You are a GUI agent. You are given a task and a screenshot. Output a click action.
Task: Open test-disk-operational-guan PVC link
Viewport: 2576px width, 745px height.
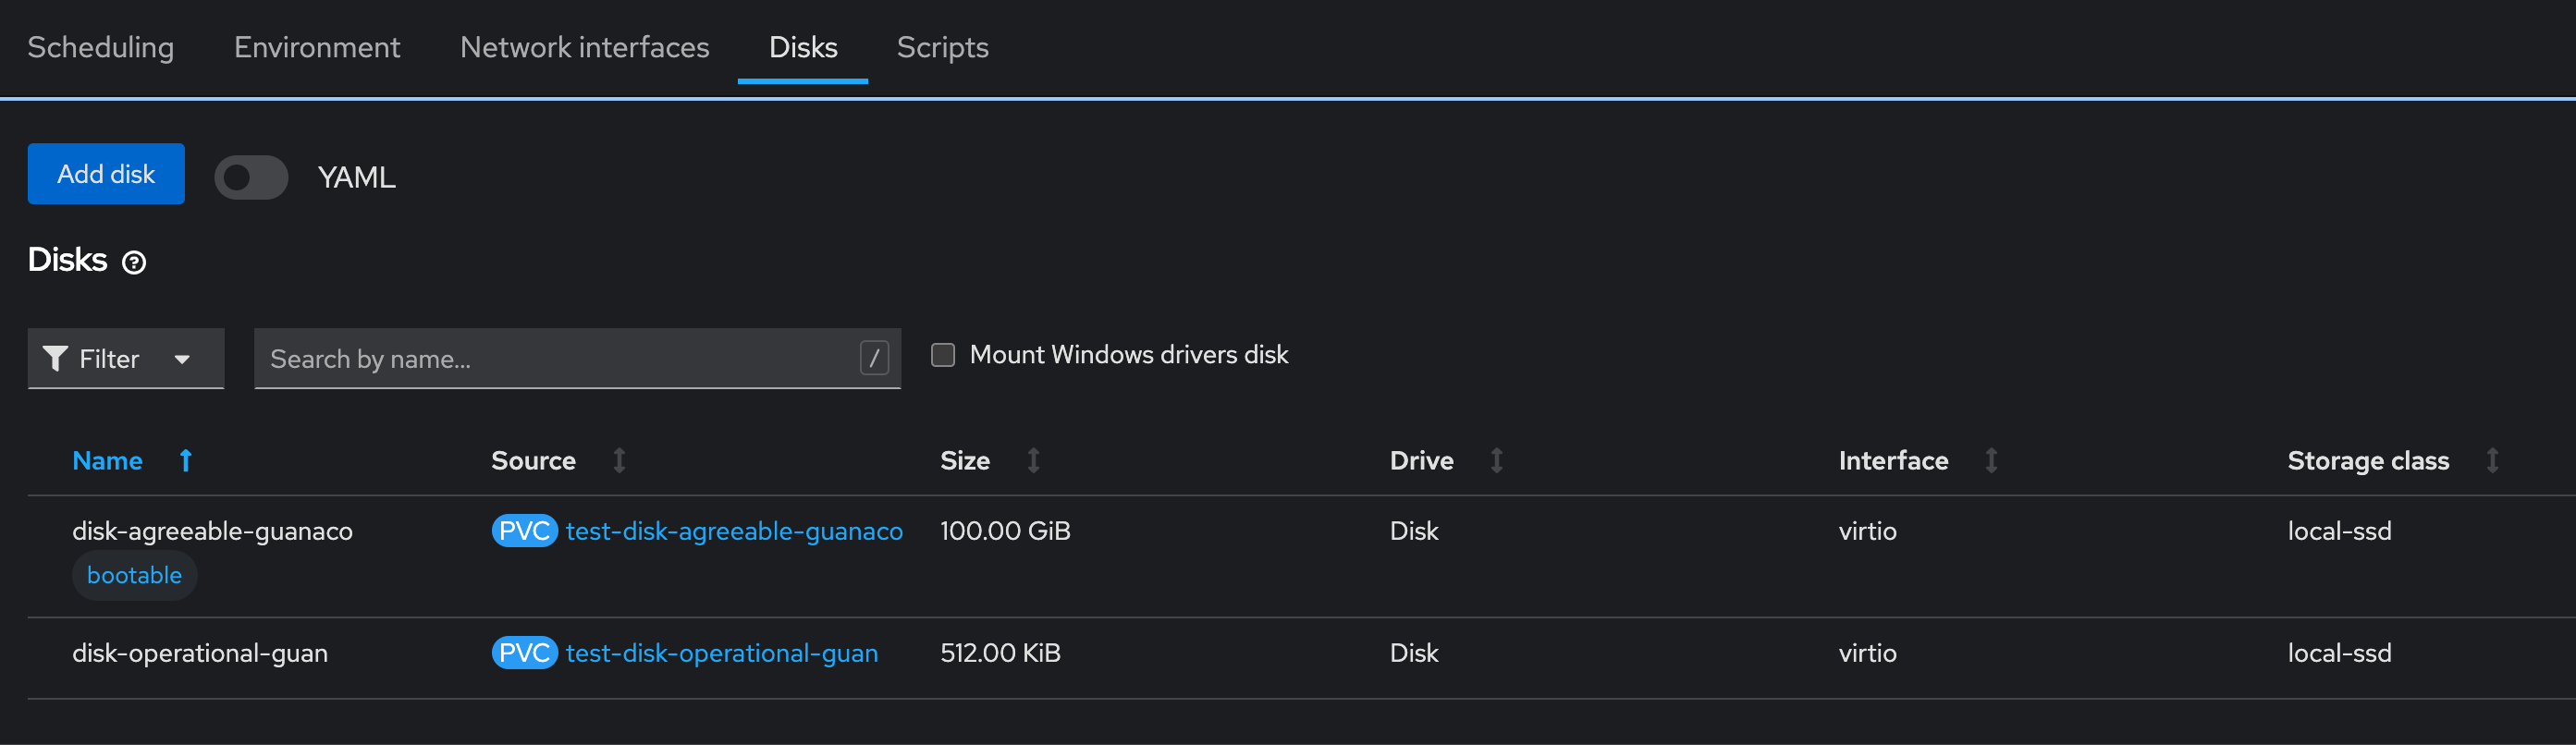pos(721,653)
